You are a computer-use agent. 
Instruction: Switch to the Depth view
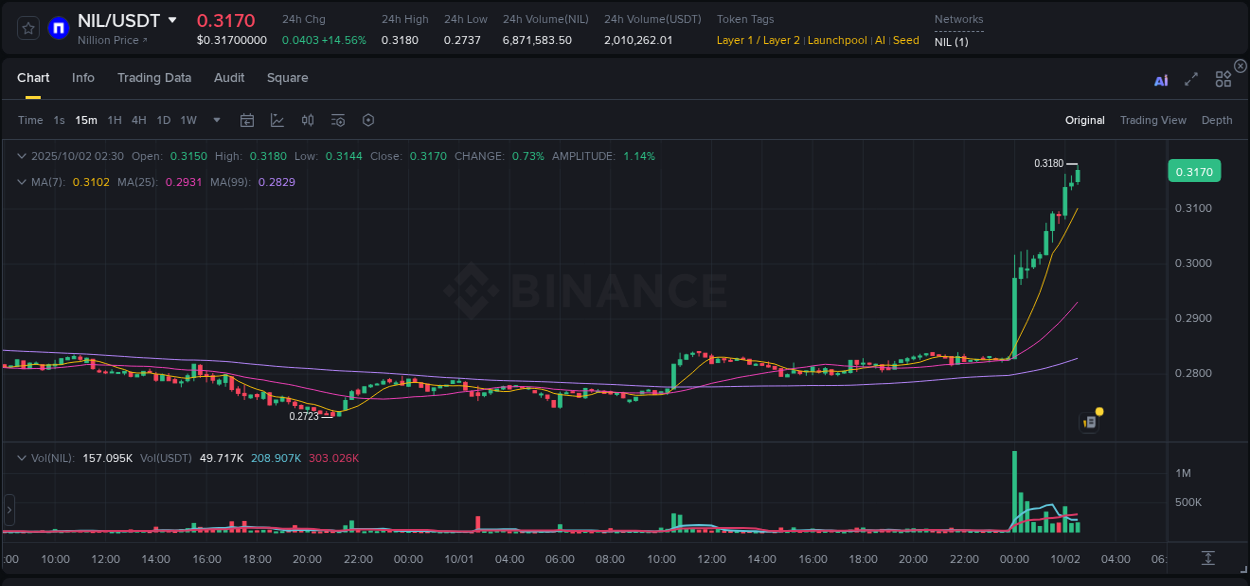[1216, 120]
